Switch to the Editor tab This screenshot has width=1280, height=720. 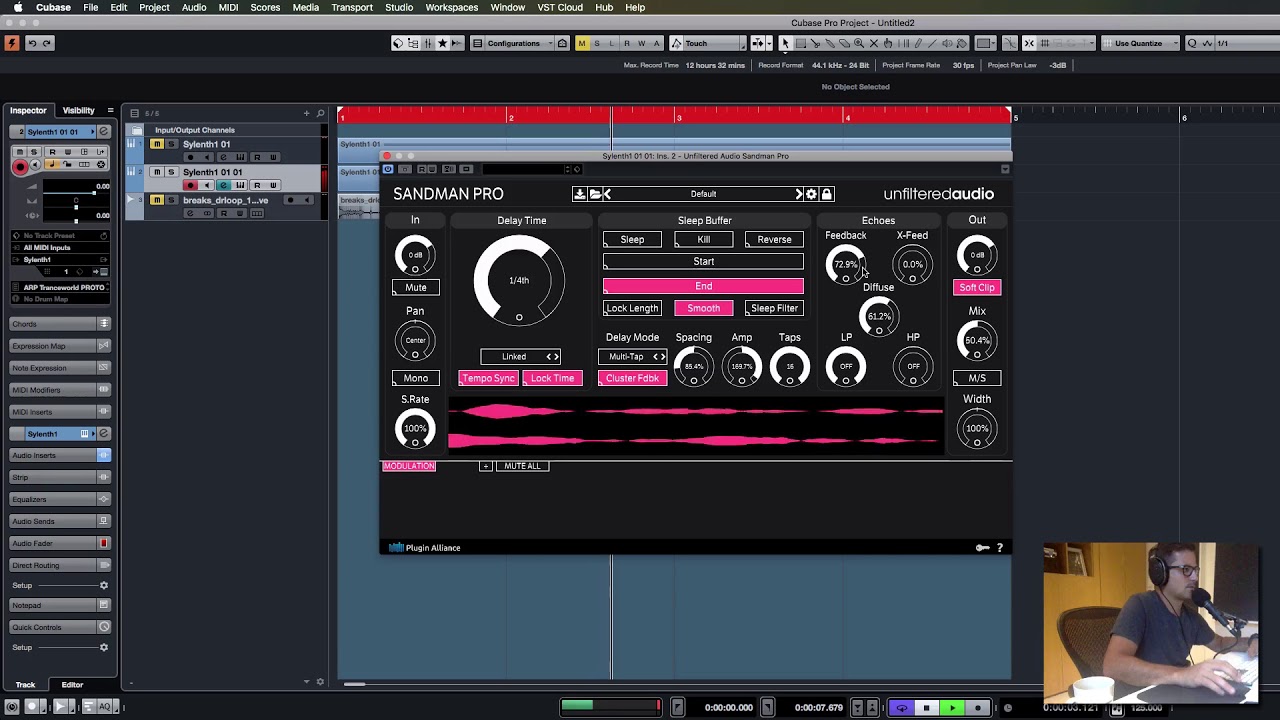72,685
